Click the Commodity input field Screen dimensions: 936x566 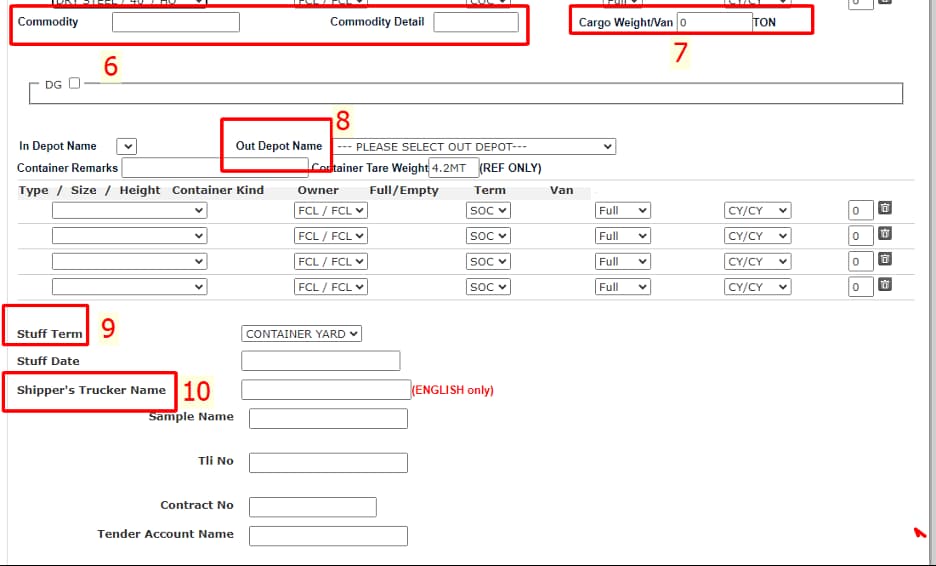pos(175,22)
